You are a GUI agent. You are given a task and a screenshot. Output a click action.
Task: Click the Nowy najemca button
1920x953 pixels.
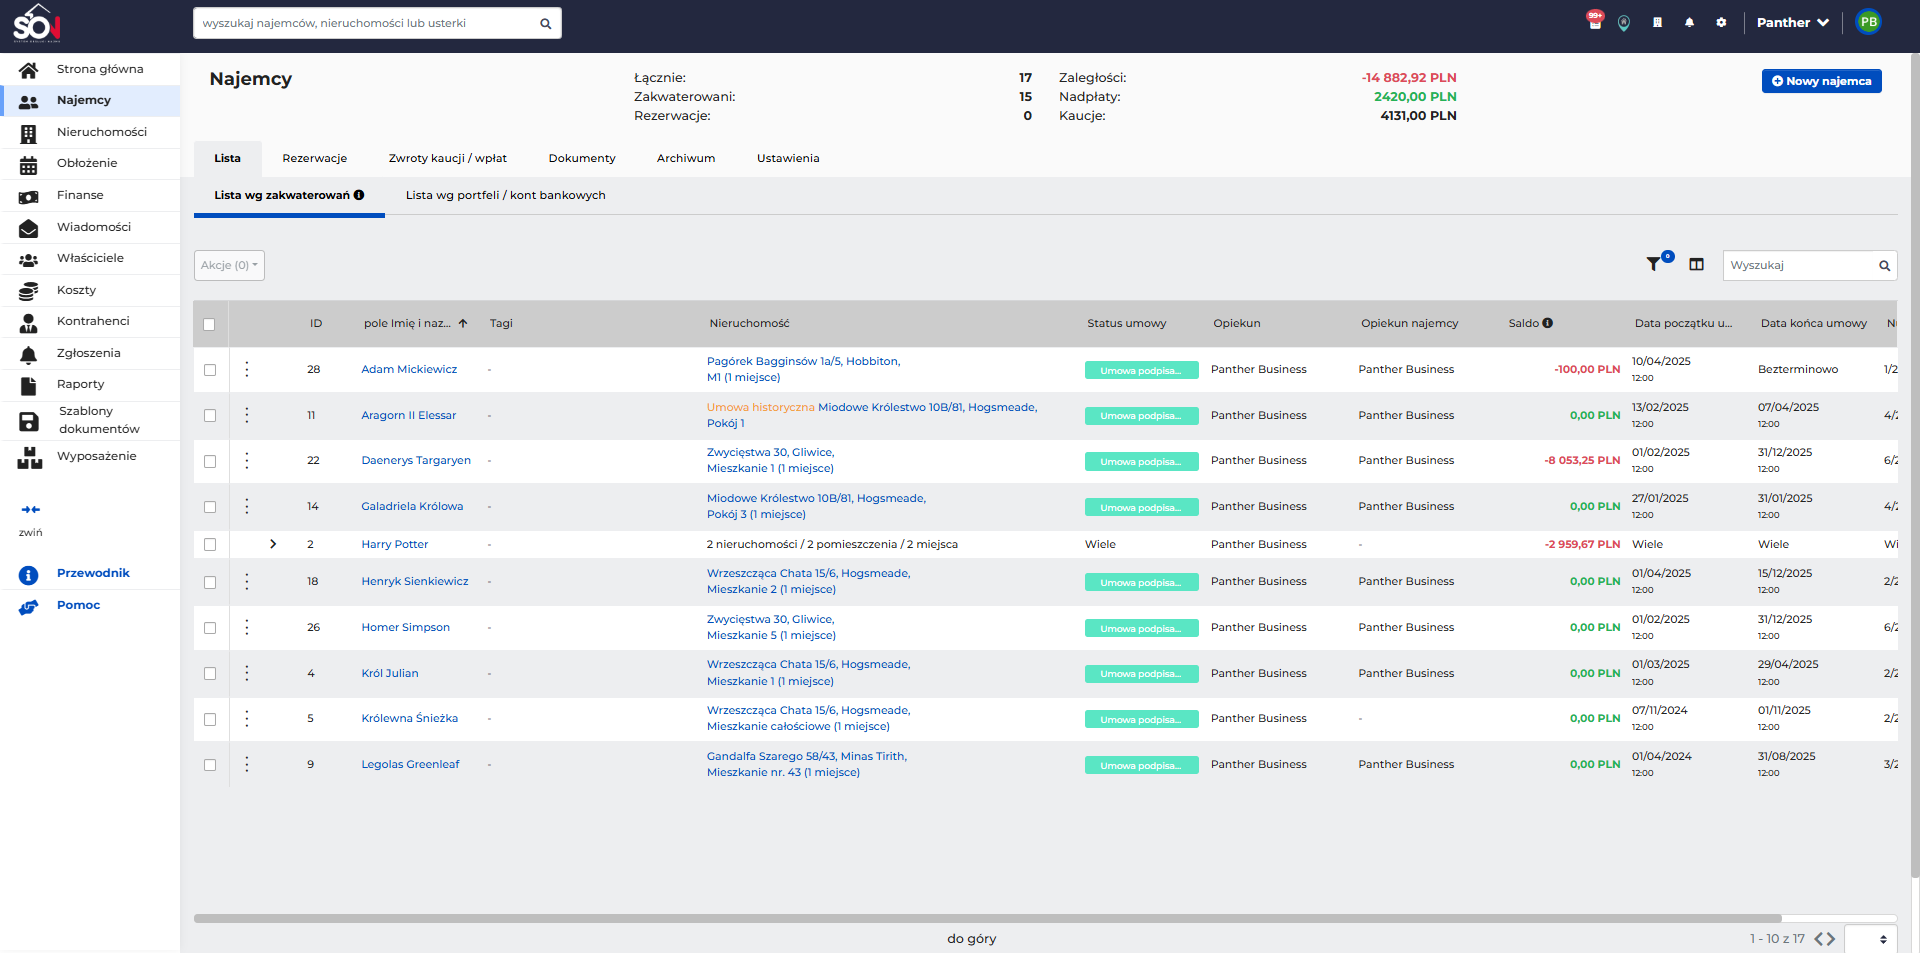pyautogui.click(x=1821, y=81)
